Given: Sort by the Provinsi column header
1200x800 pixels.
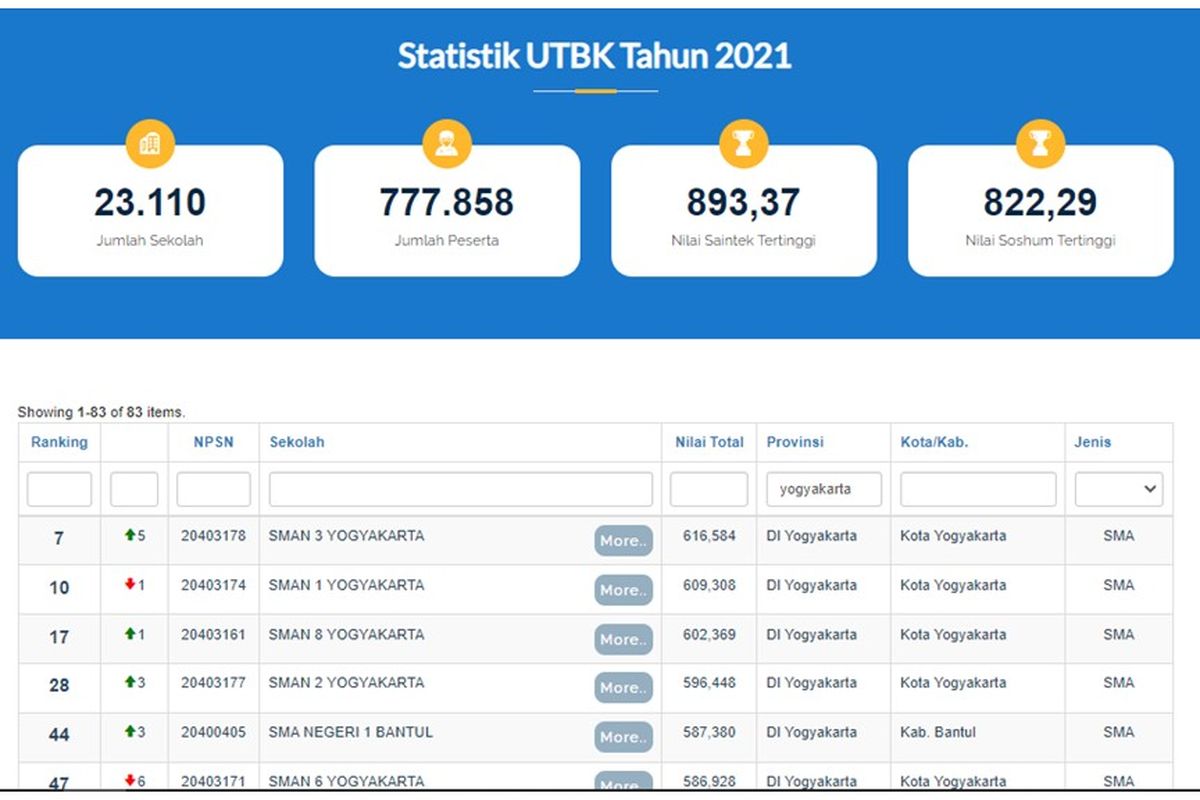Looking at the screenshot, I should 795,442.
